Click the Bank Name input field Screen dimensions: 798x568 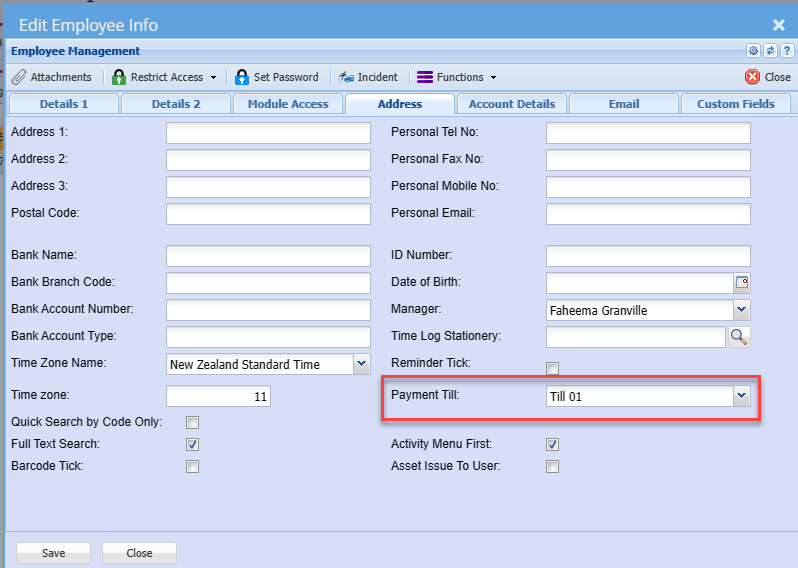tap(268, 256)
